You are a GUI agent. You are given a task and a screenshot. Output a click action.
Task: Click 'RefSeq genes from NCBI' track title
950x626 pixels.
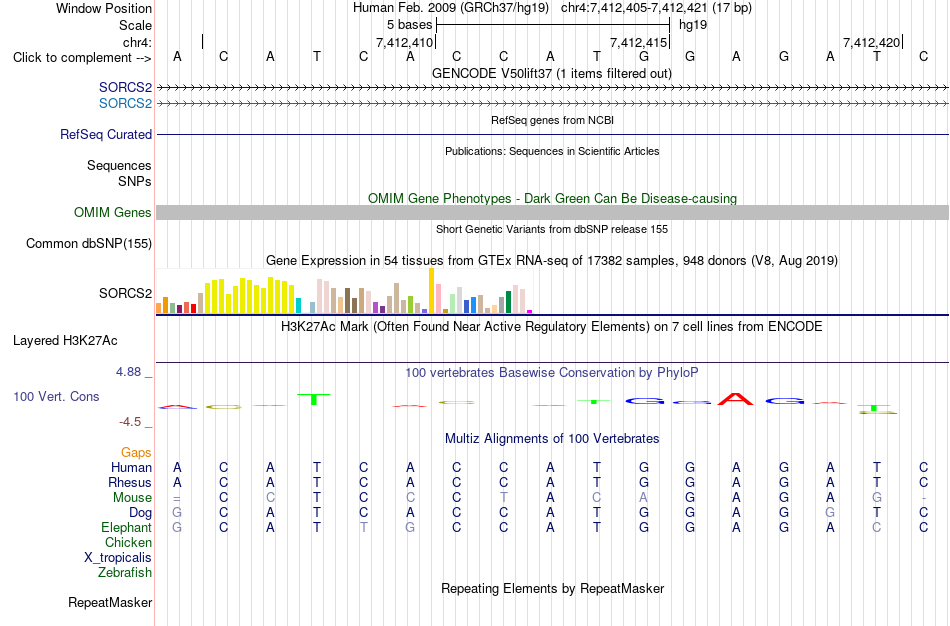[553, 121]
